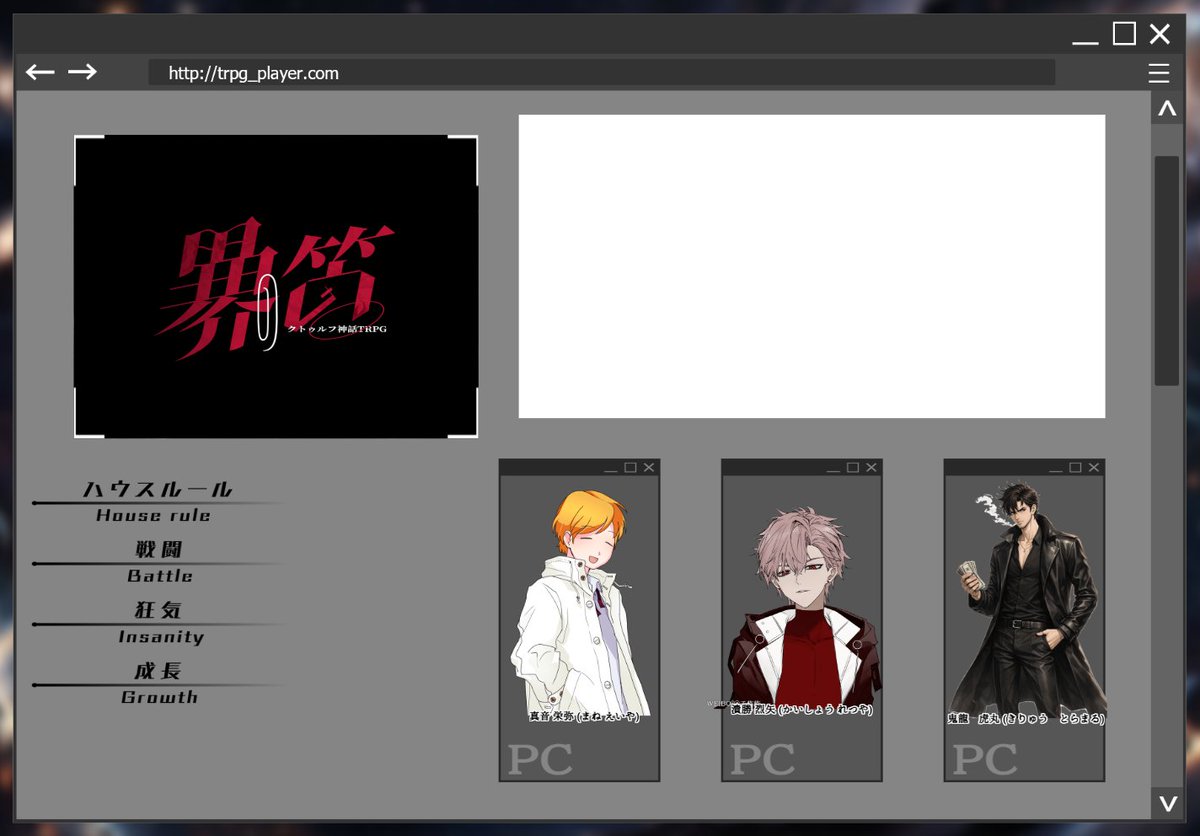1200x836 pixels.
Task: Minimize the orange-haired character mini window
Action: coord(611,470)
